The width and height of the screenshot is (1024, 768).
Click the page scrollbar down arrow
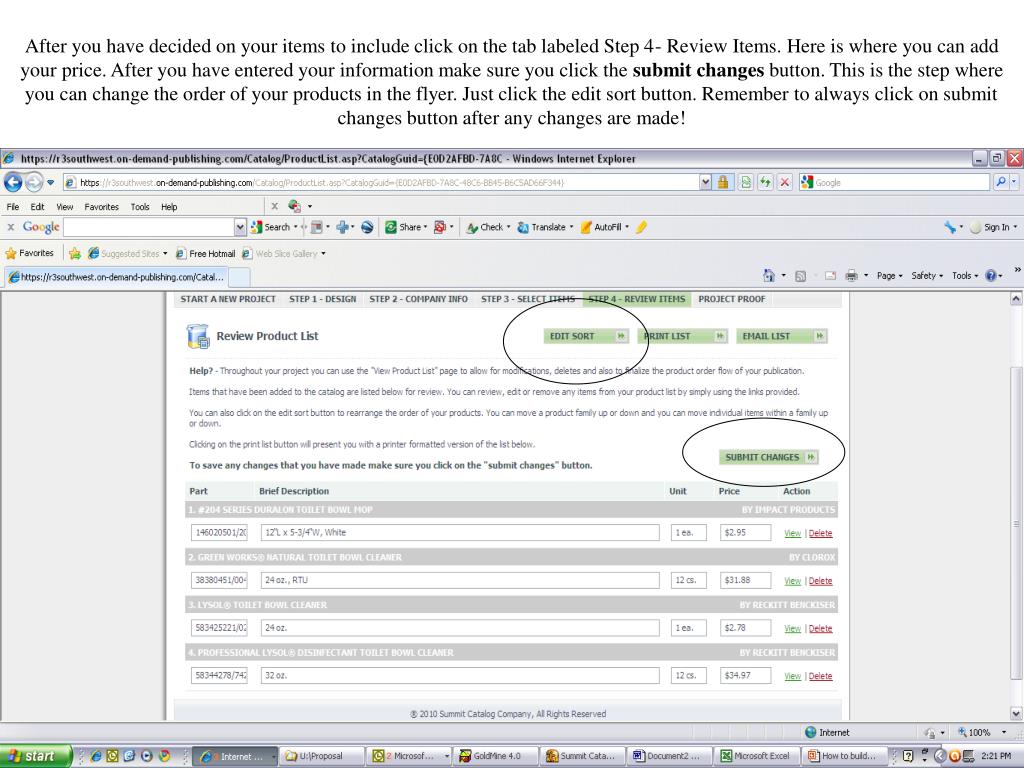pyautogui.click(x=1016, y=714)
